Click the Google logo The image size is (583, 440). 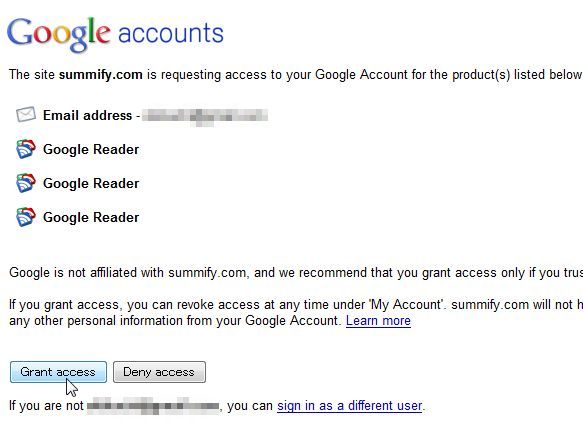pos(58,34)
